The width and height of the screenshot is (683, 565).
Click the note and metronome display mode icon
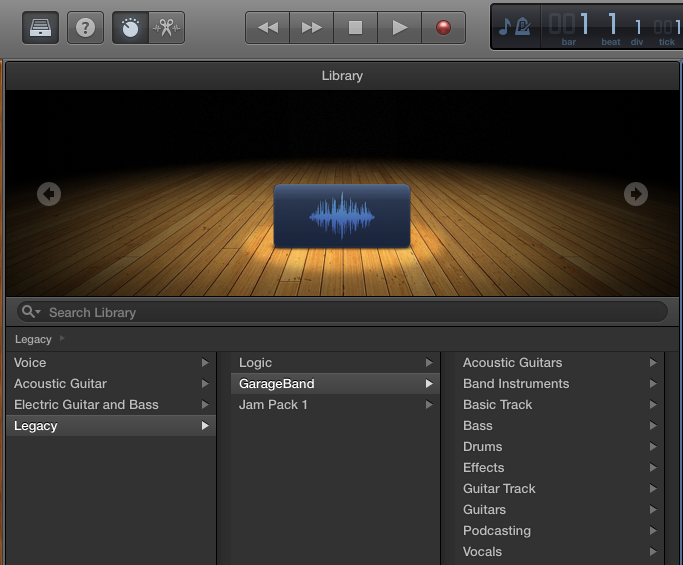pos(515,27)
